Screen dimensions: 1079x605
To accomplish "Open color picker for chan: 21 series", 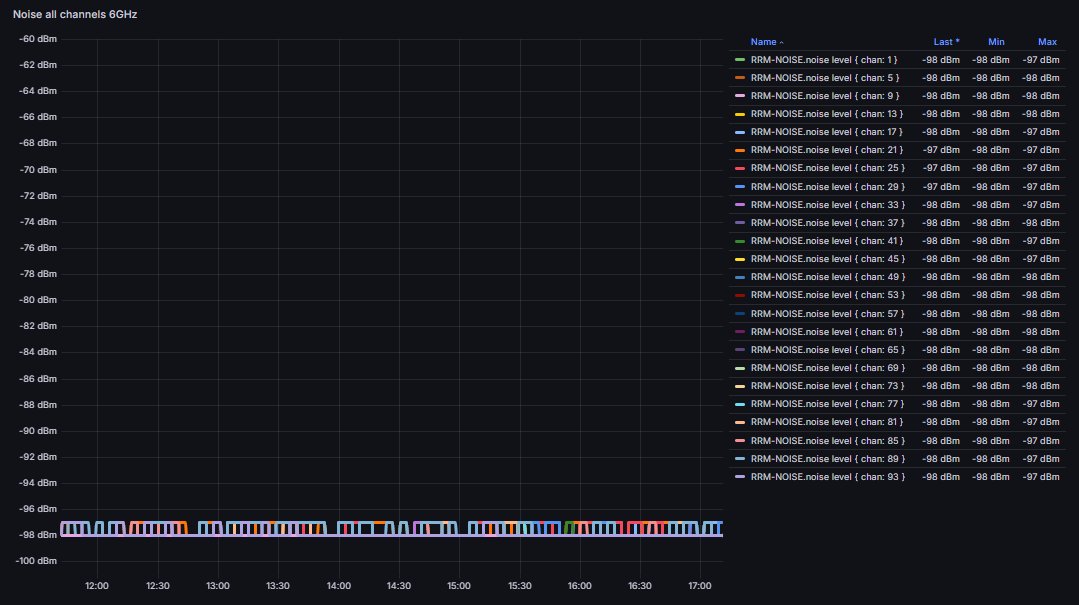I will [740, 150].
